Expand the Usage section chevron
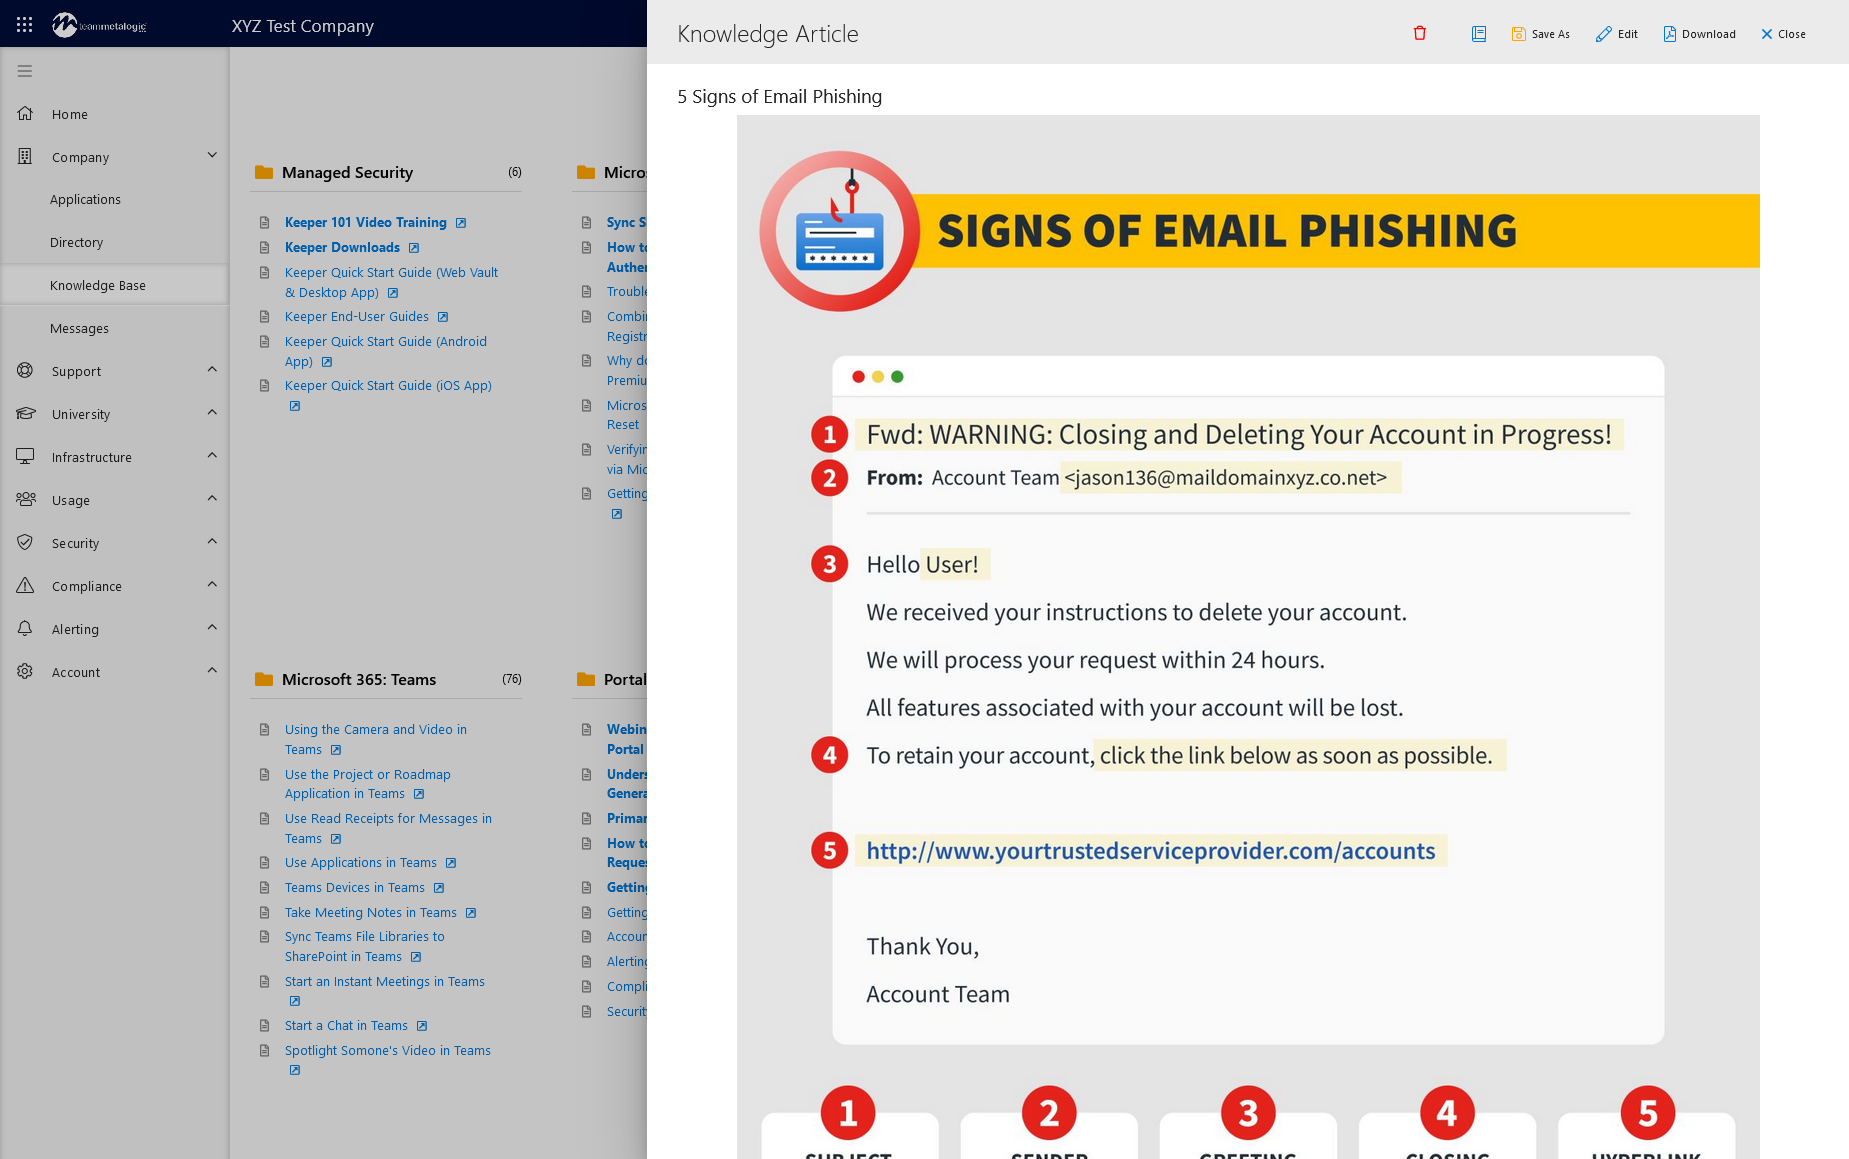Screen dimensions: 1849x1159 coord(212,499)
